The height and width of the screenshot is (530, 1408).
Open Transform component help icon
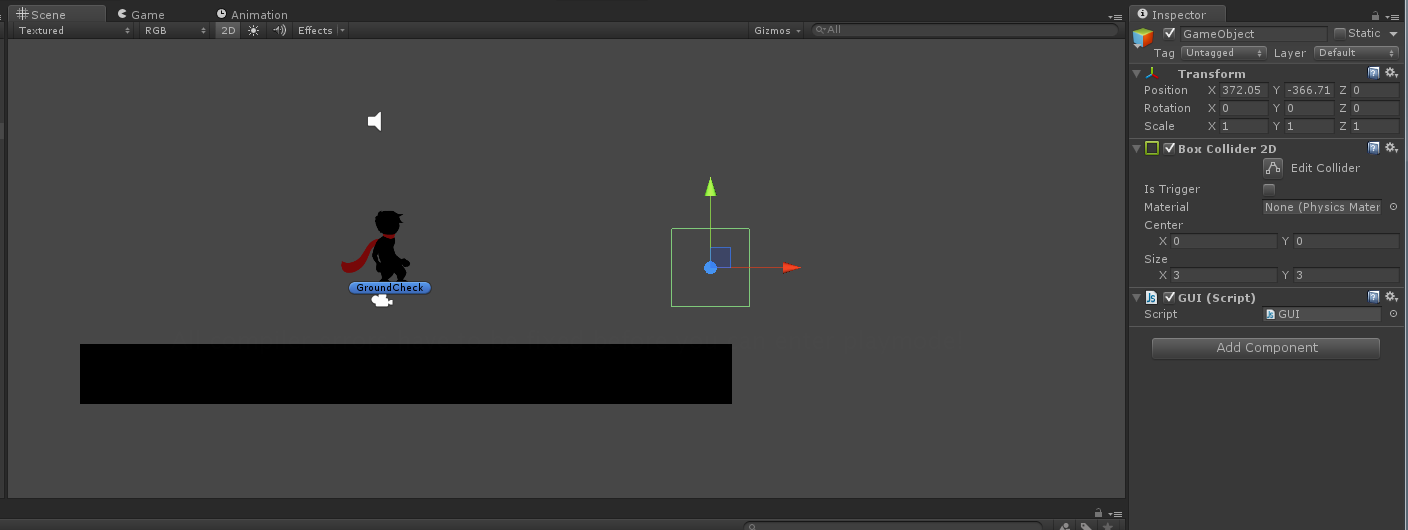[1374, 73]
